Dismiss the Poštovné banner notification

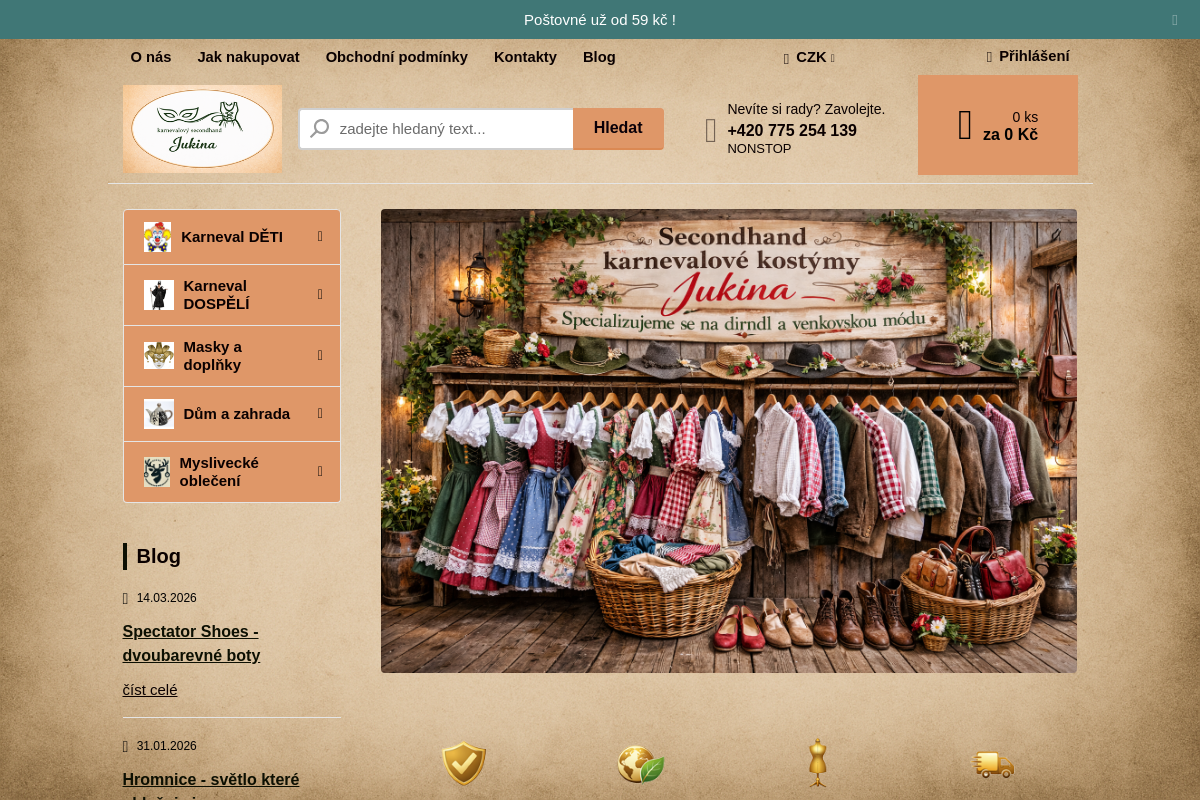click(1175, 19)
